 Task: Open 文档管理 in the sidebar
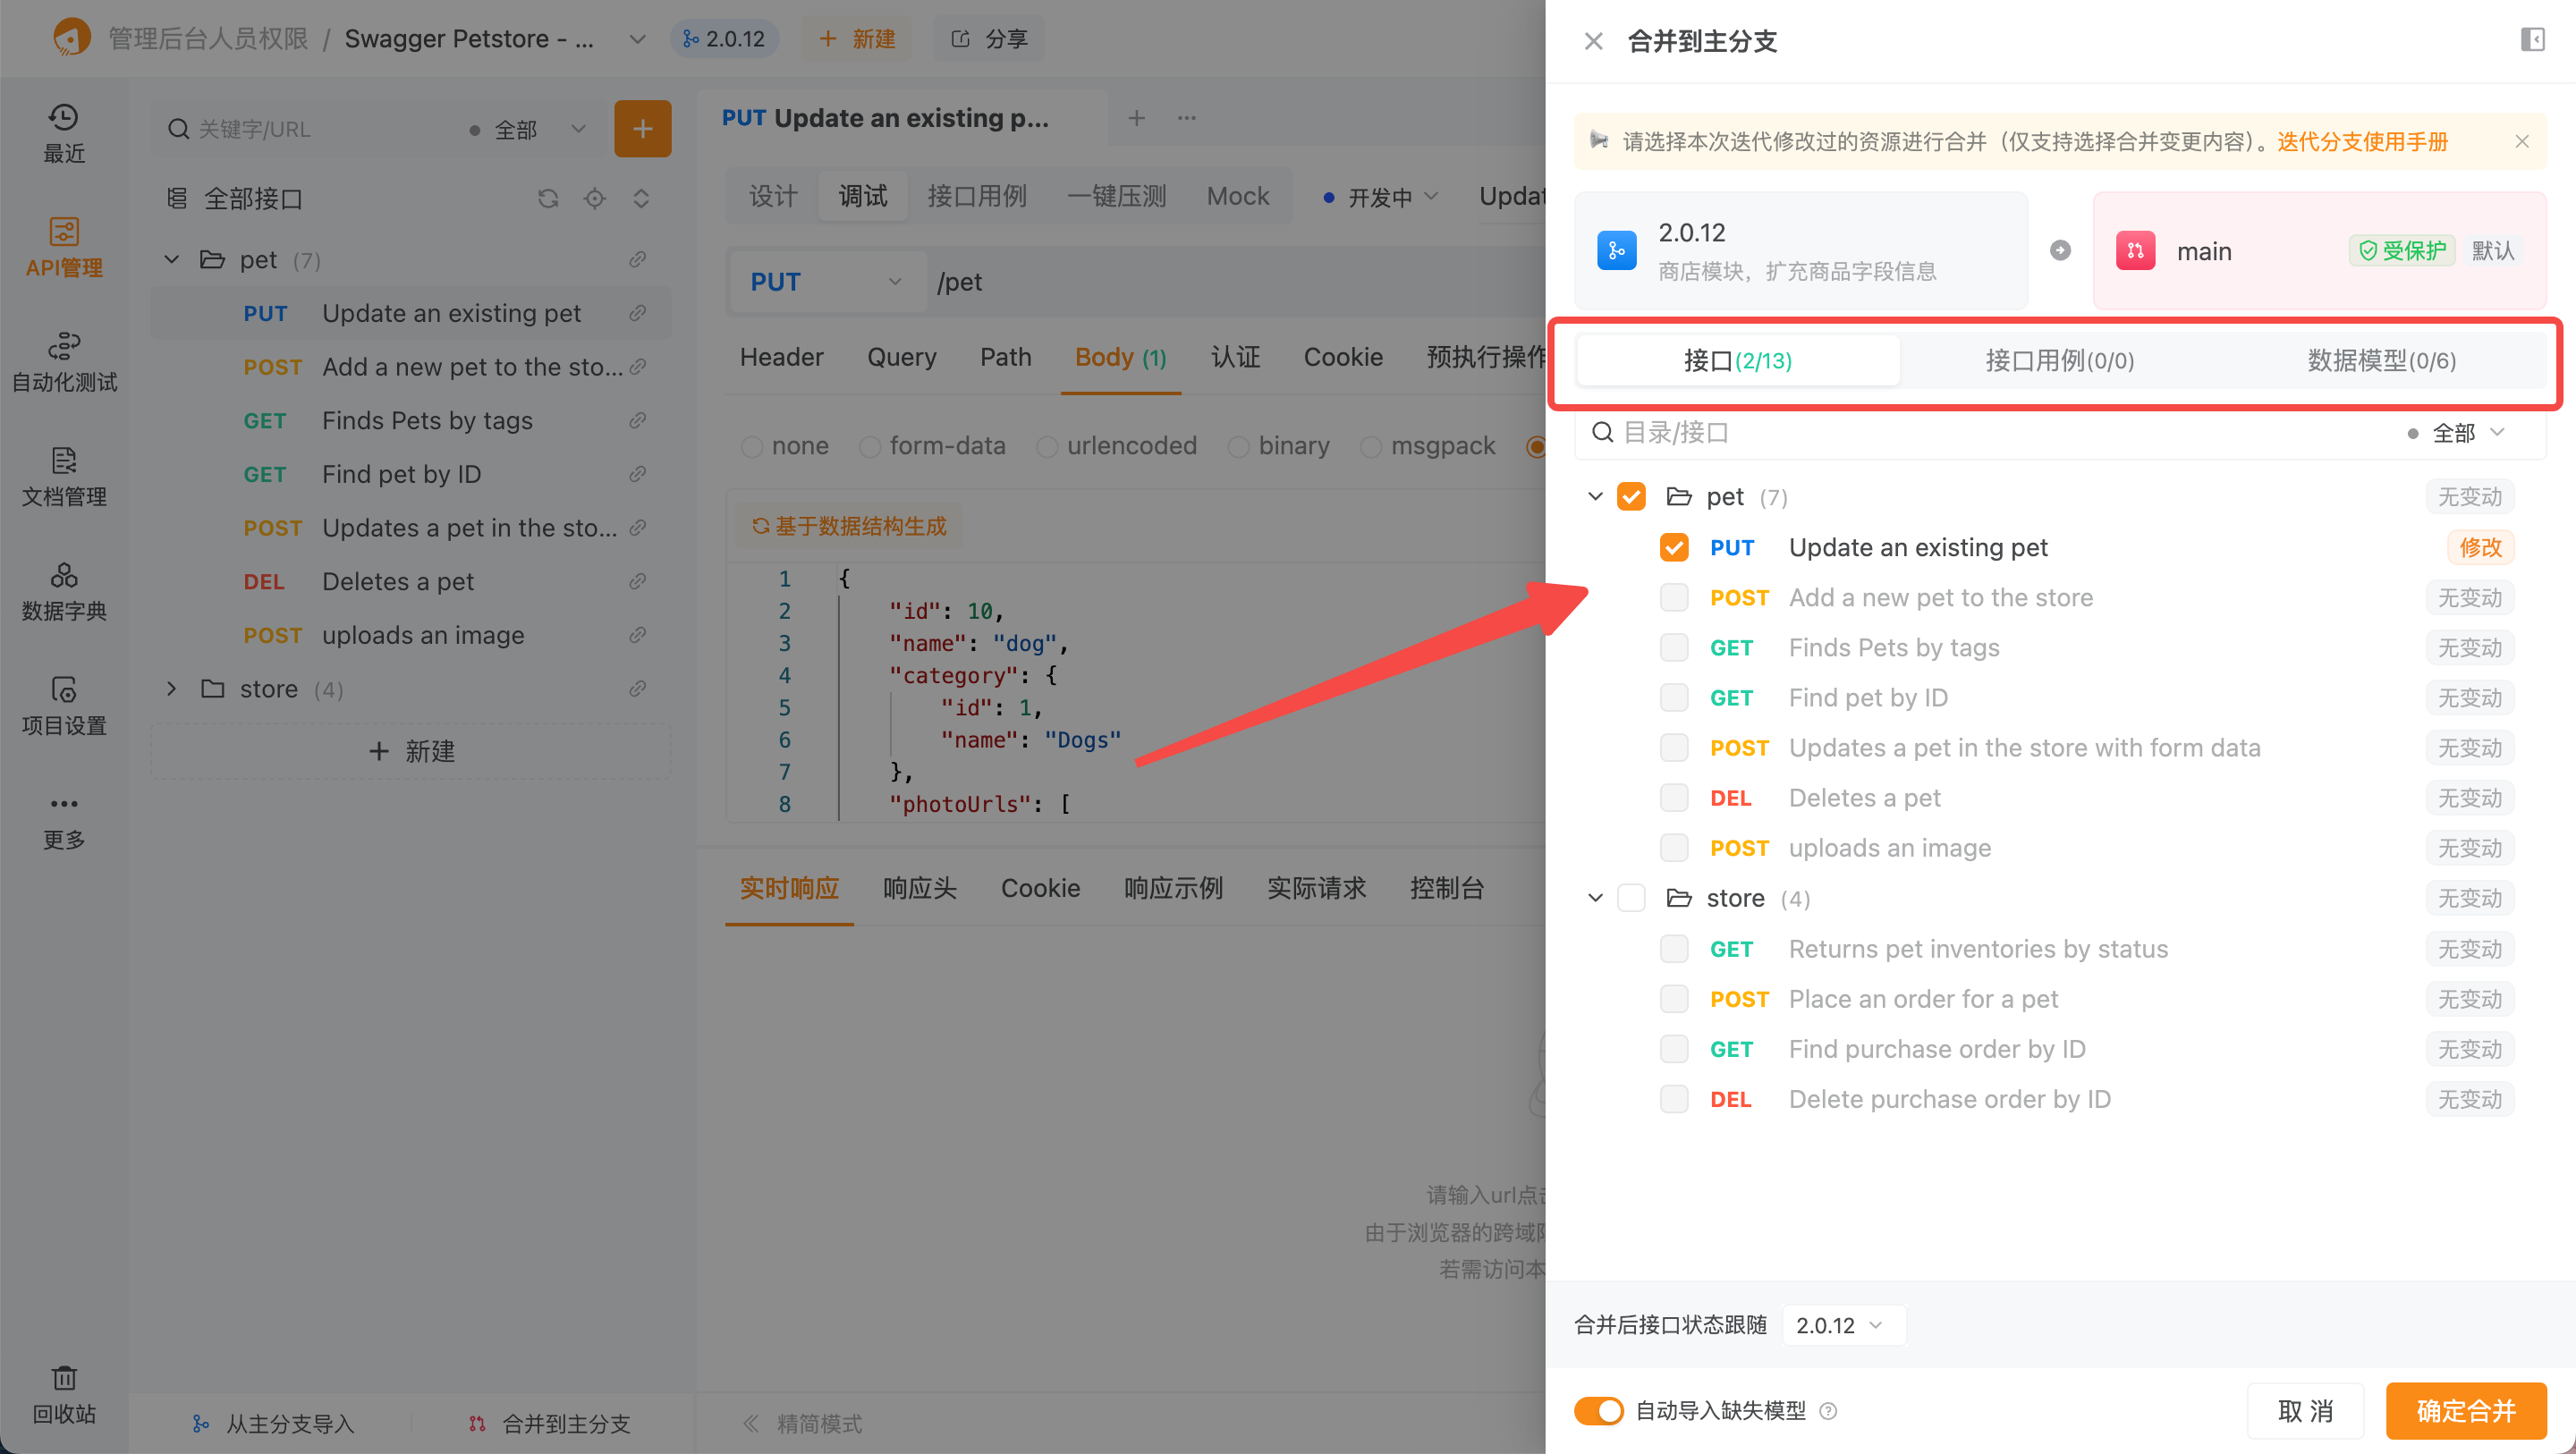pyautogui.click(x=64, y=477)
